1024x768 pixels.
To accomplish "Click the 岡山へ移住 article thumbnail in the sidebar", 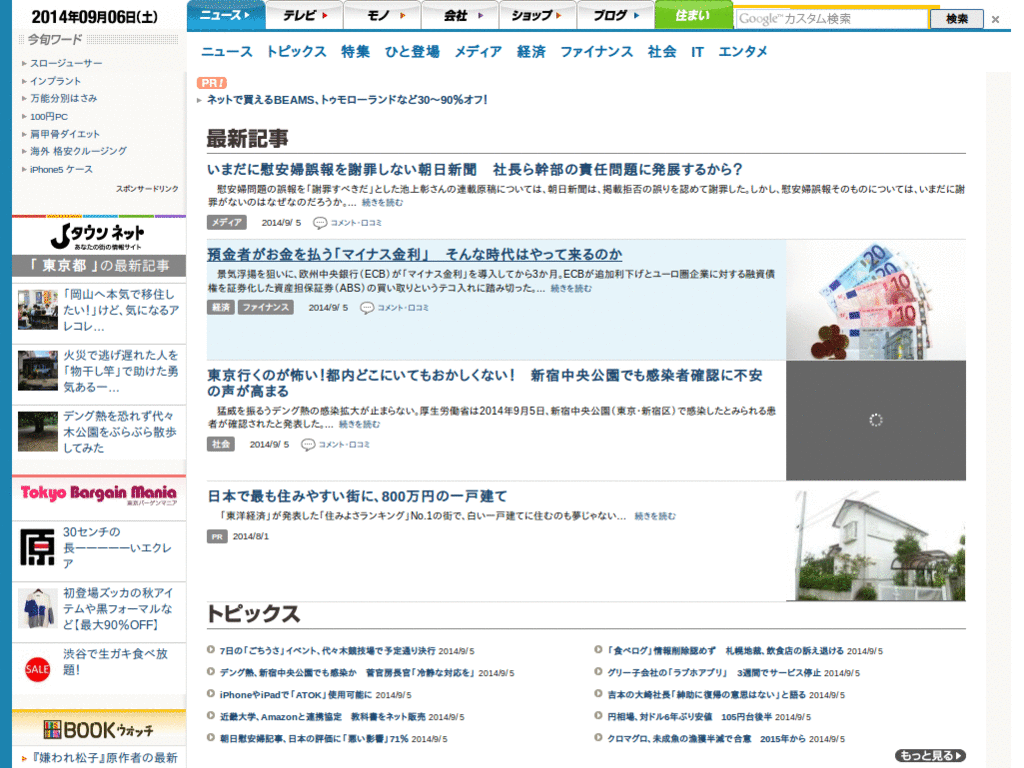I will [x=37, y=310].
